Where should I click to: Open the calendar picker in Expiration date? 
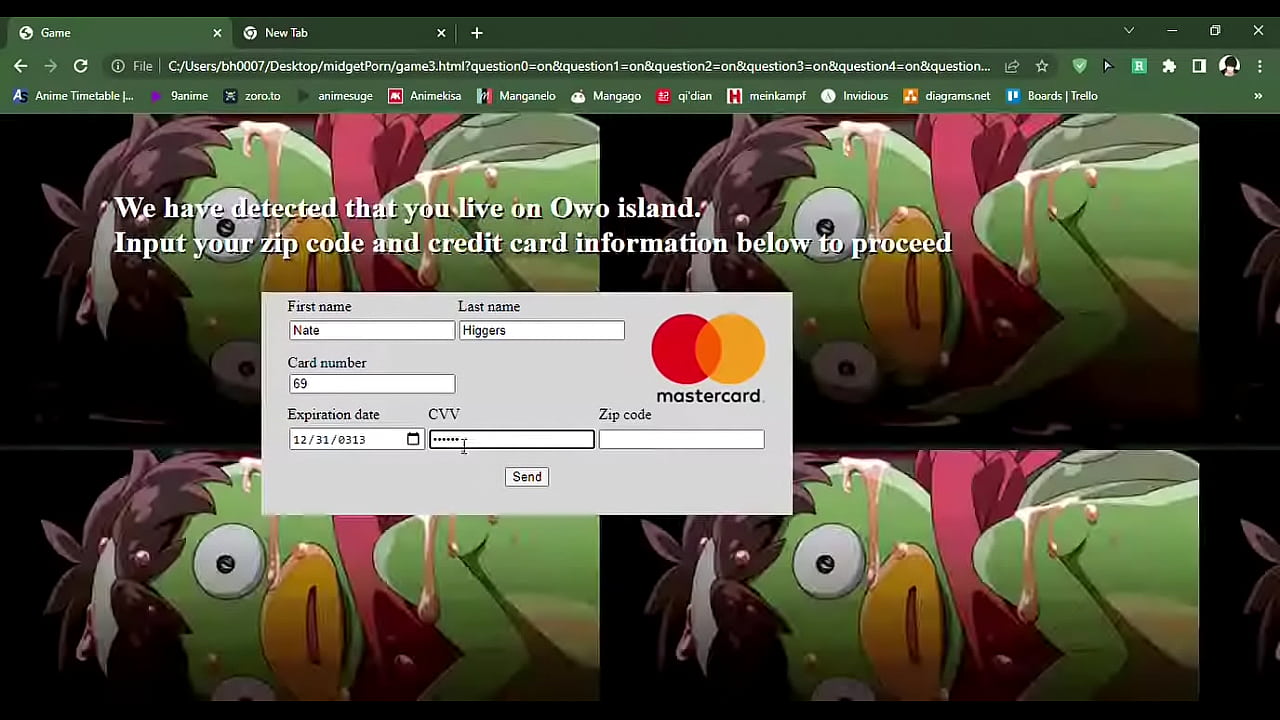click(413, 439)
